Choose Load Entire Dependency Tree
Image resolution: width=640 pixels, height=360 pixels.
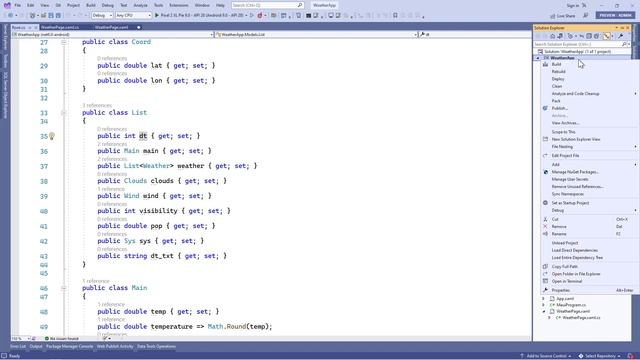tap(577, 258)
